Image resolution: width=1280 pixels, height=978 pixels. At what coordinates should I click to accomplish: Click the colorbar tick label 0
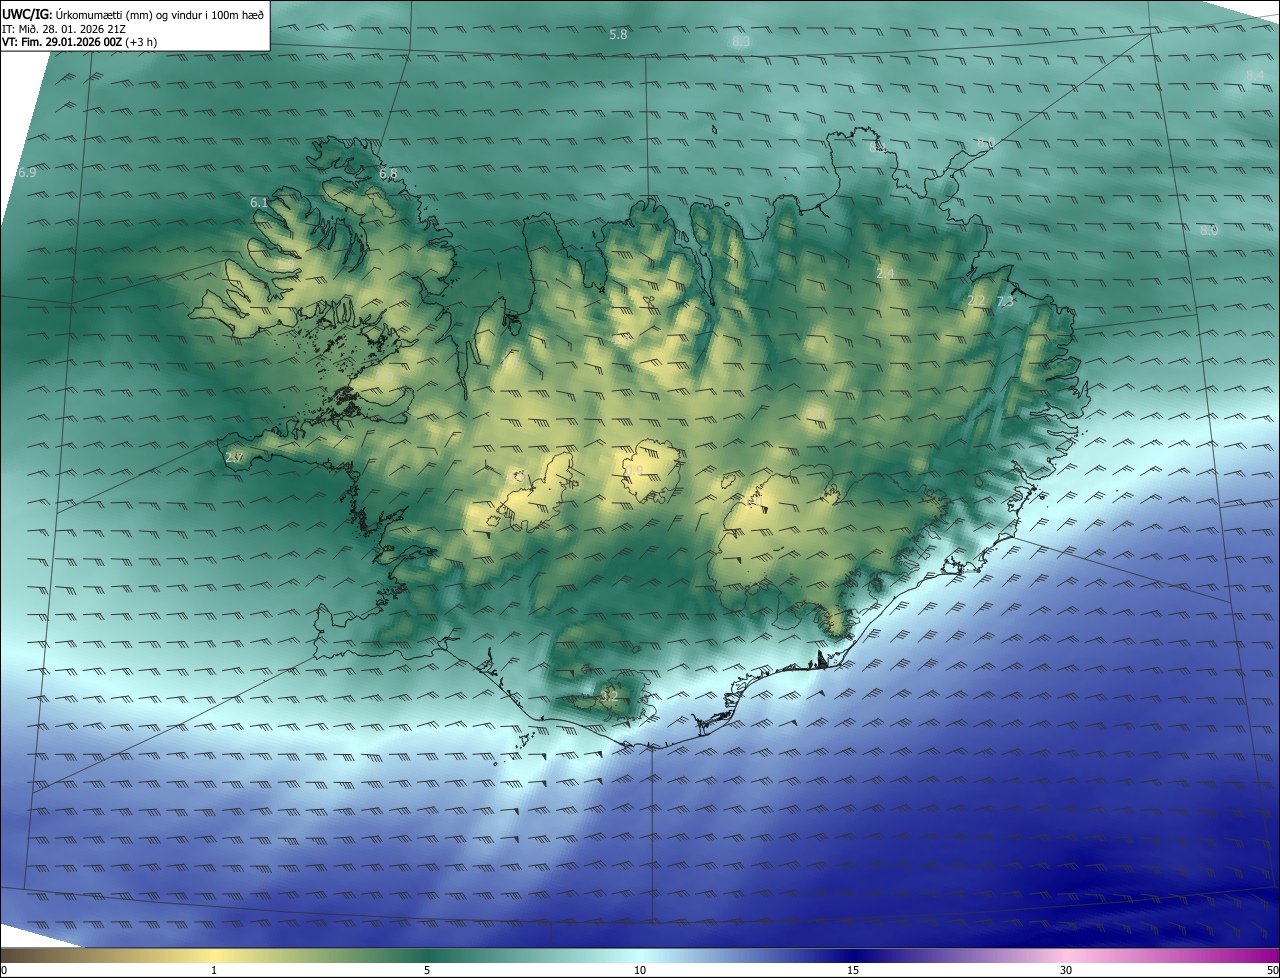click(x=4, y=970)
